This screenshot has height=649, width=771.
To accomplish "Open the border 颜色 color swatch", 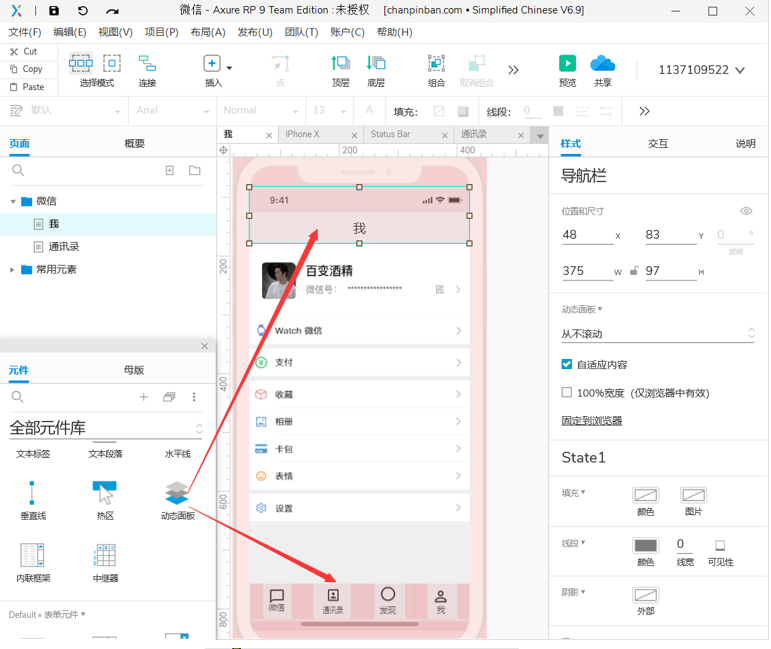I will (645, 545).
